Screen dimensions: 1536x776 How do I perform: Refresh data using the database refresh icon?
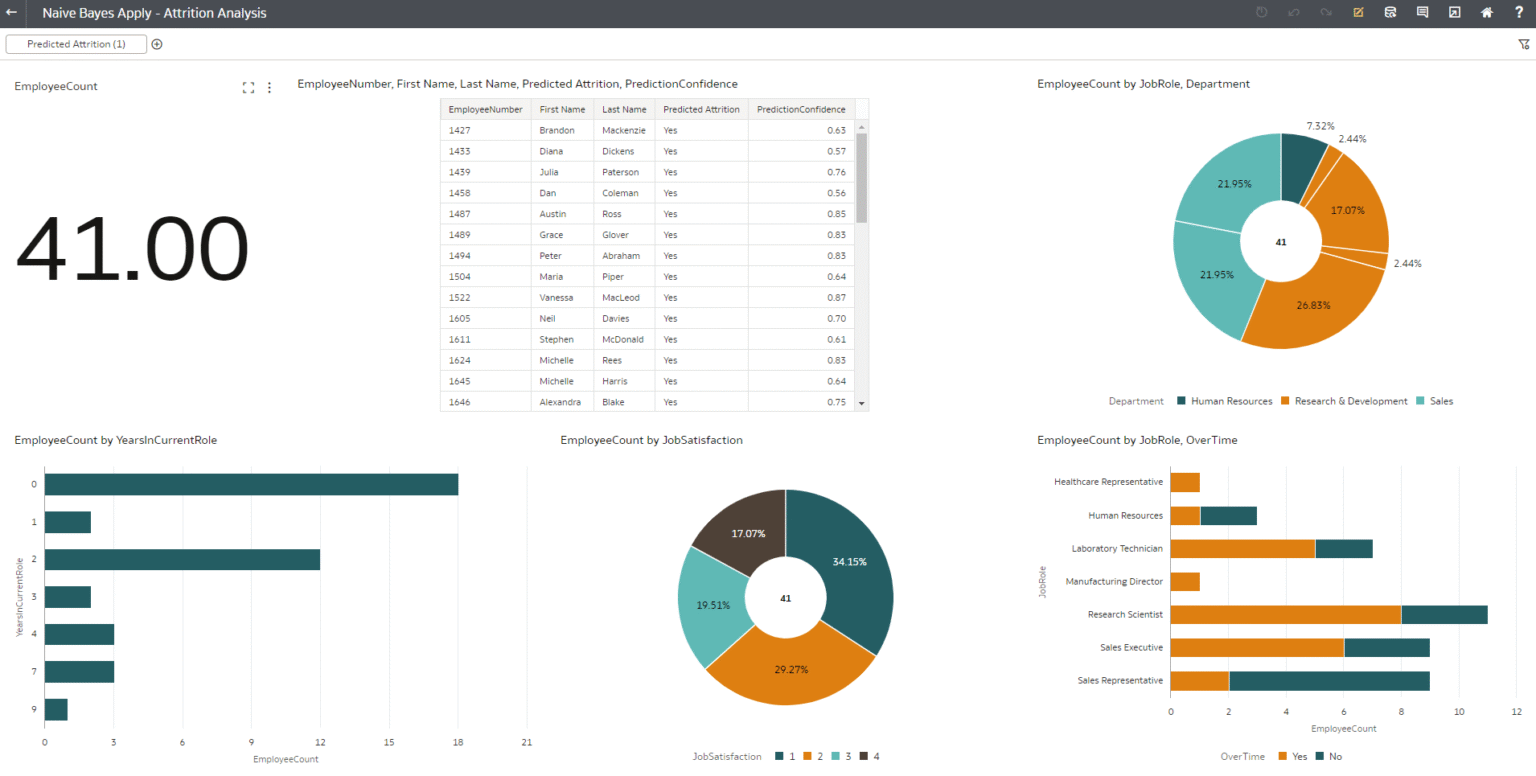click(1390, 13)
